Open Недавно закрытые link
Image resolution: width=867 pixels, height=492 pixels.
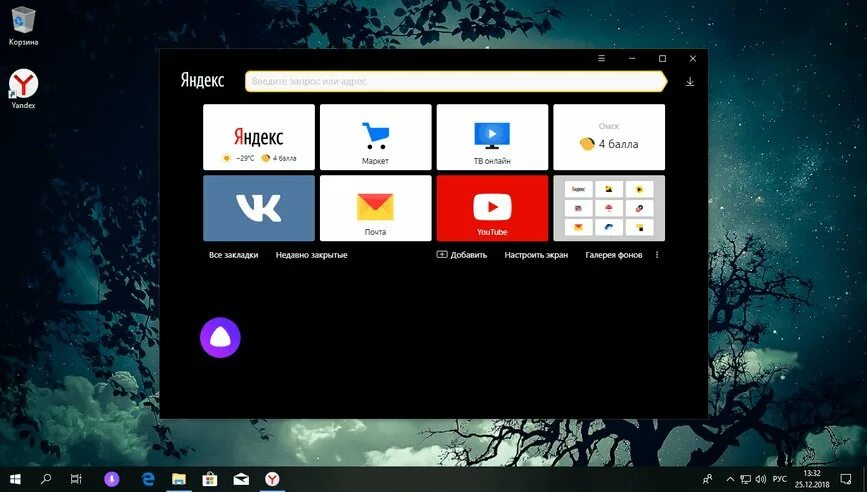[x=311, y=255]
